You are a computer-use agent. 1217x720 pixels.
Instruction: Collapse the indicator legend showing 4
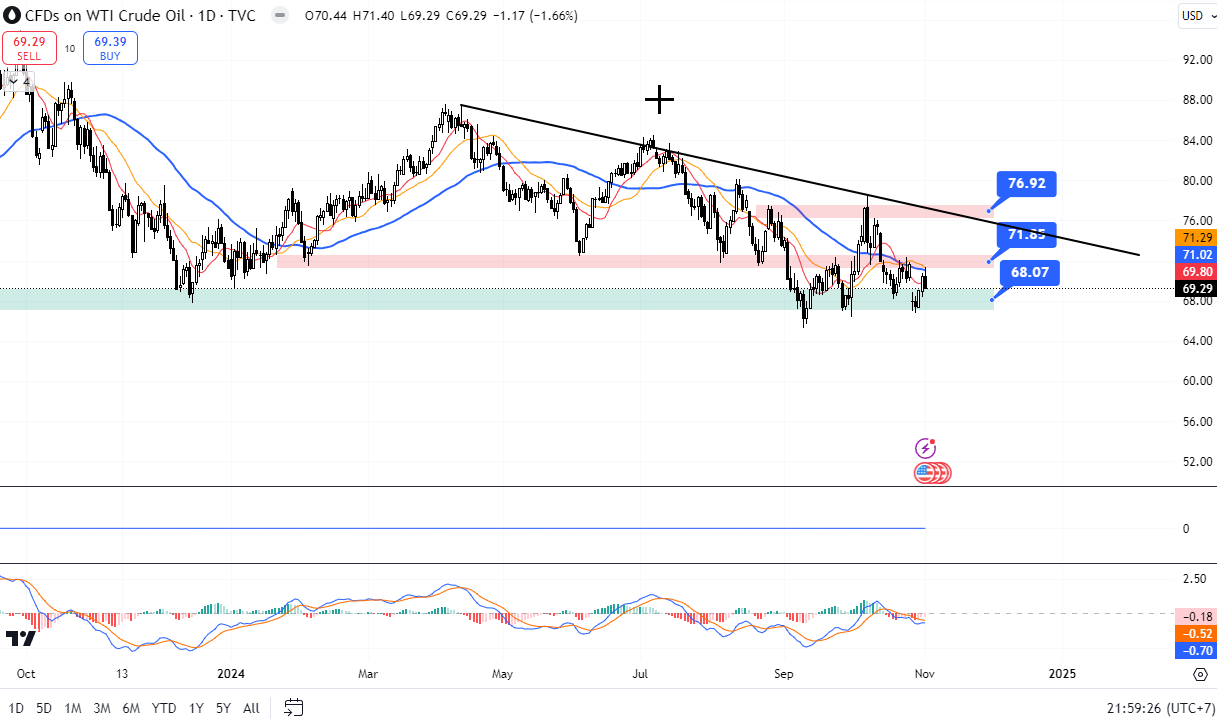pos(20,81)
